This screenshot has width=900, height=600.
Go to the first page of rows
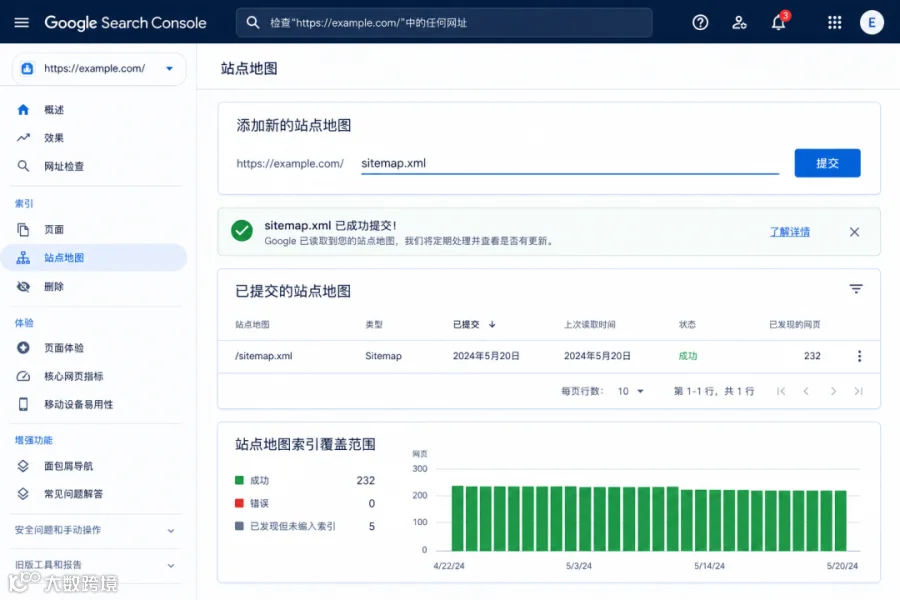[x=781, y=391]
